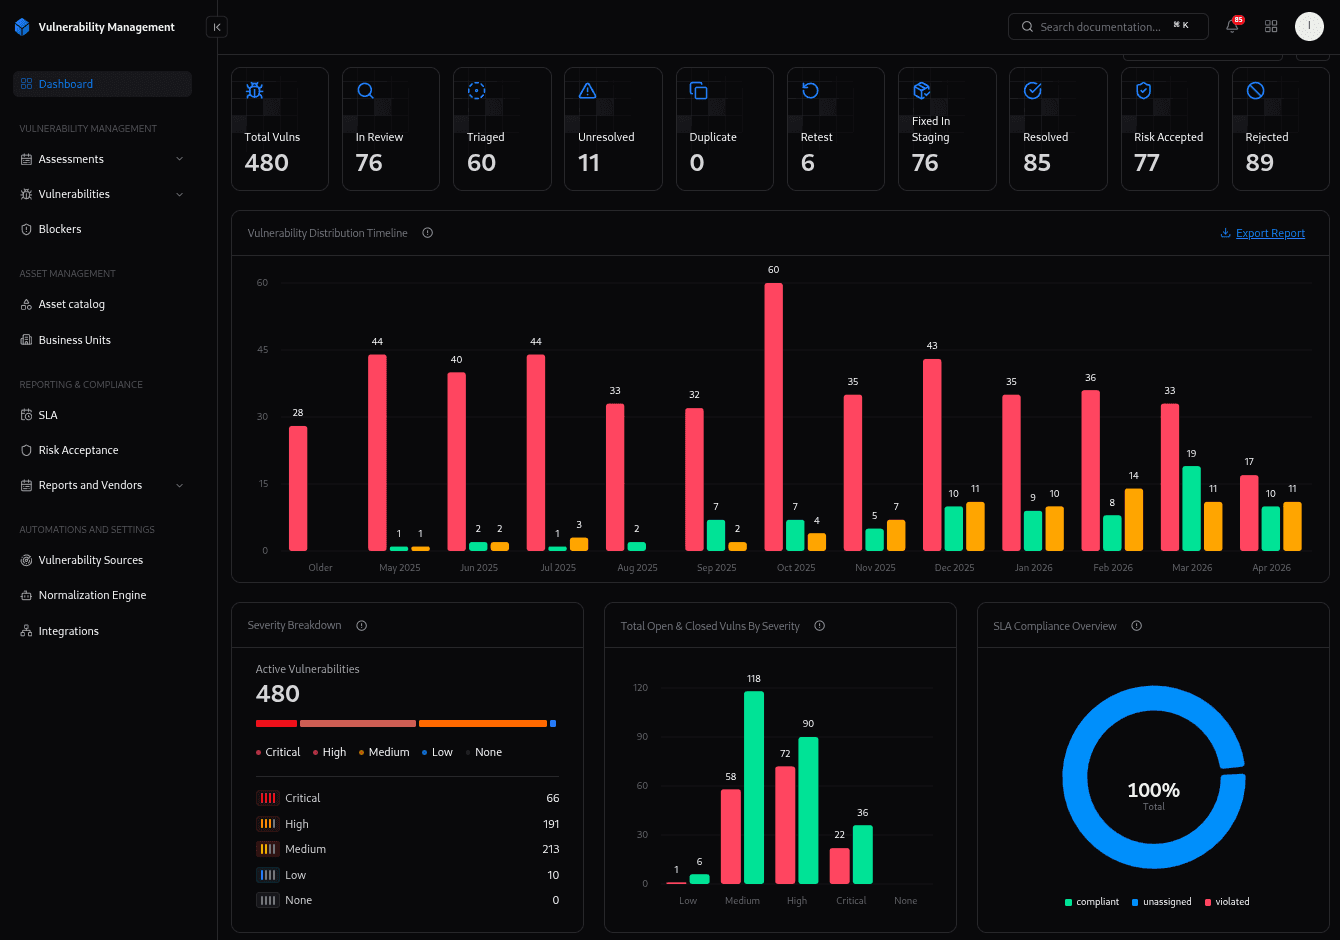The width and height of the screenshot is (1340, 940).
Task: Toggle the compliant legend in SLA chart
Action: pyautogui.click(x=1092, y=902)
